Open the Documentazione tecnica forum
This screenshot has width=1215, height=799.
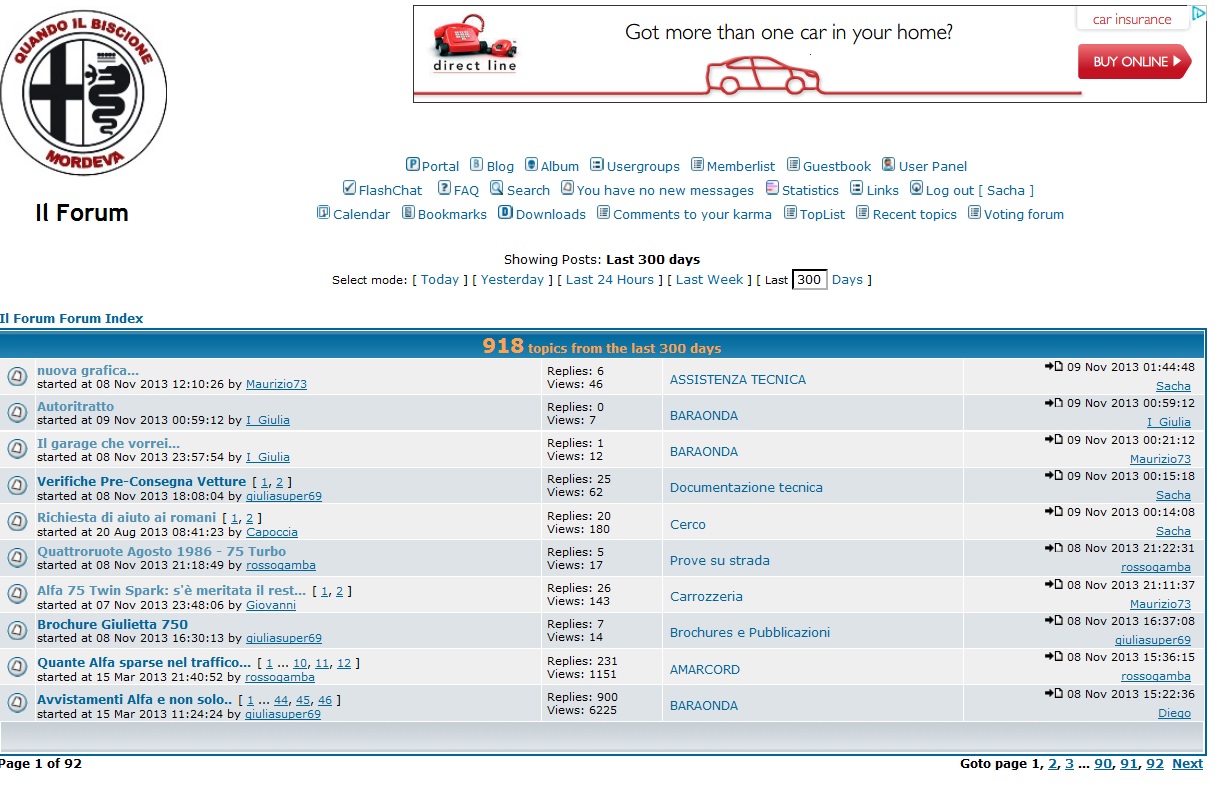746,487
